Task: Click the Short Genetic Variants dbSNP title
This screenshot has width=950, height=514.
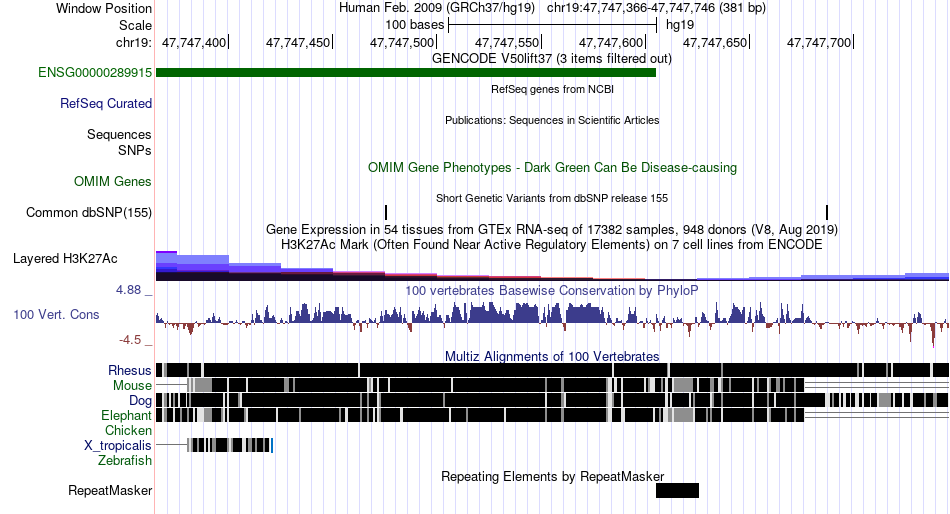Action: click(552, 198)
